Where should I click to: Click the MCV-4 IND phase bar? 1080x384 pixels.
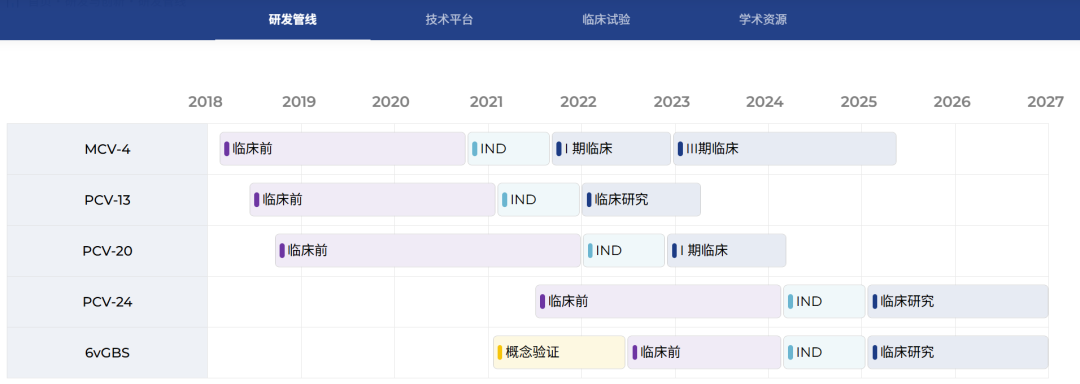(x=509, y=149)
